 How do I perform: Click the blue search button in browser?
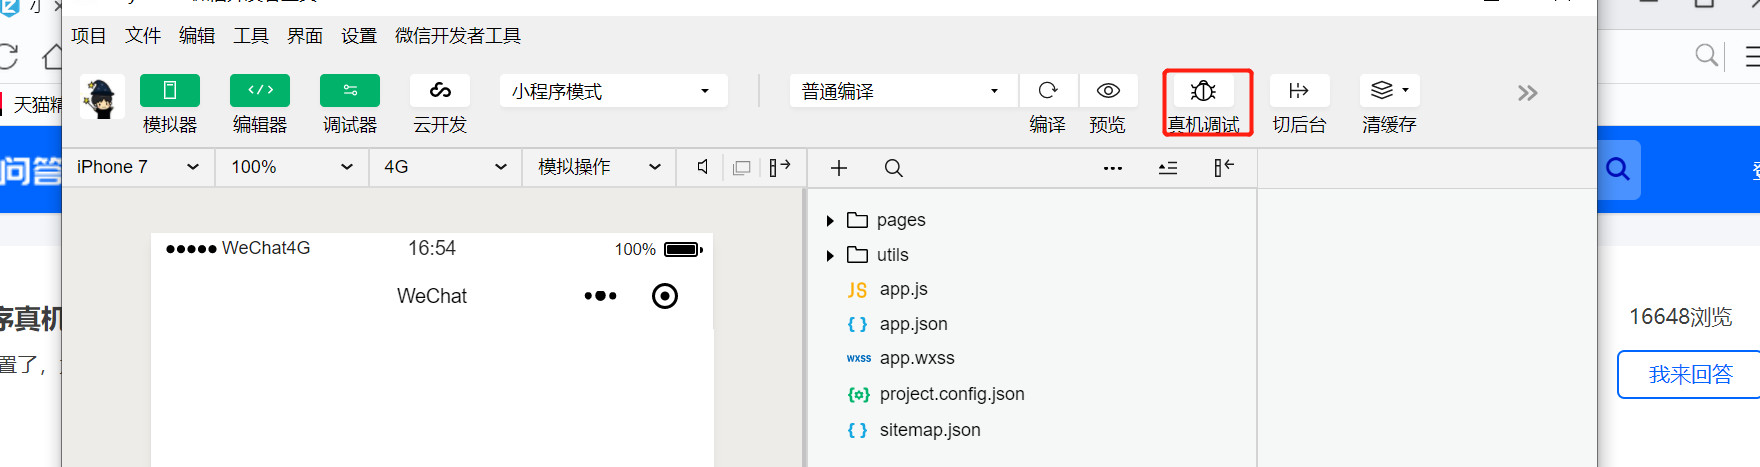1618,170
